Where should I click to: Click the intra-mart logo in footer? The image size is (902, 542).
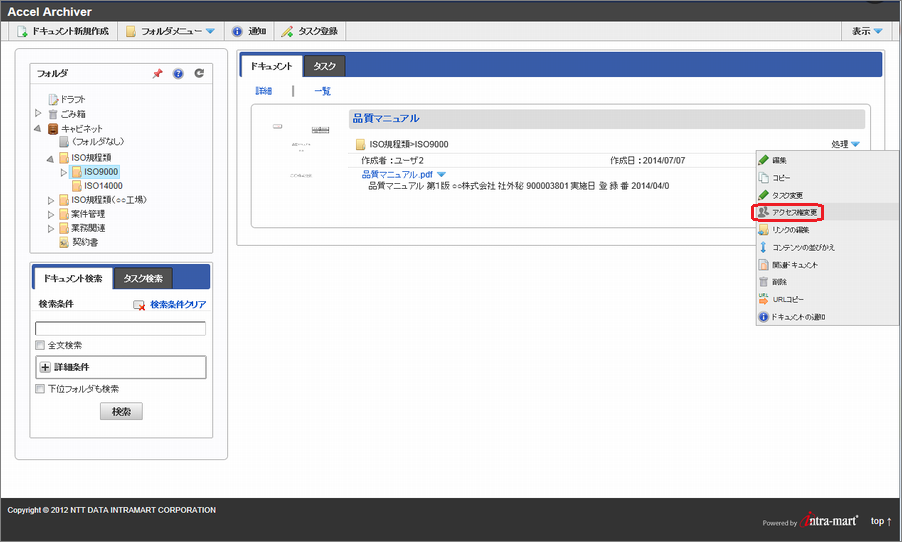(828, 520)
